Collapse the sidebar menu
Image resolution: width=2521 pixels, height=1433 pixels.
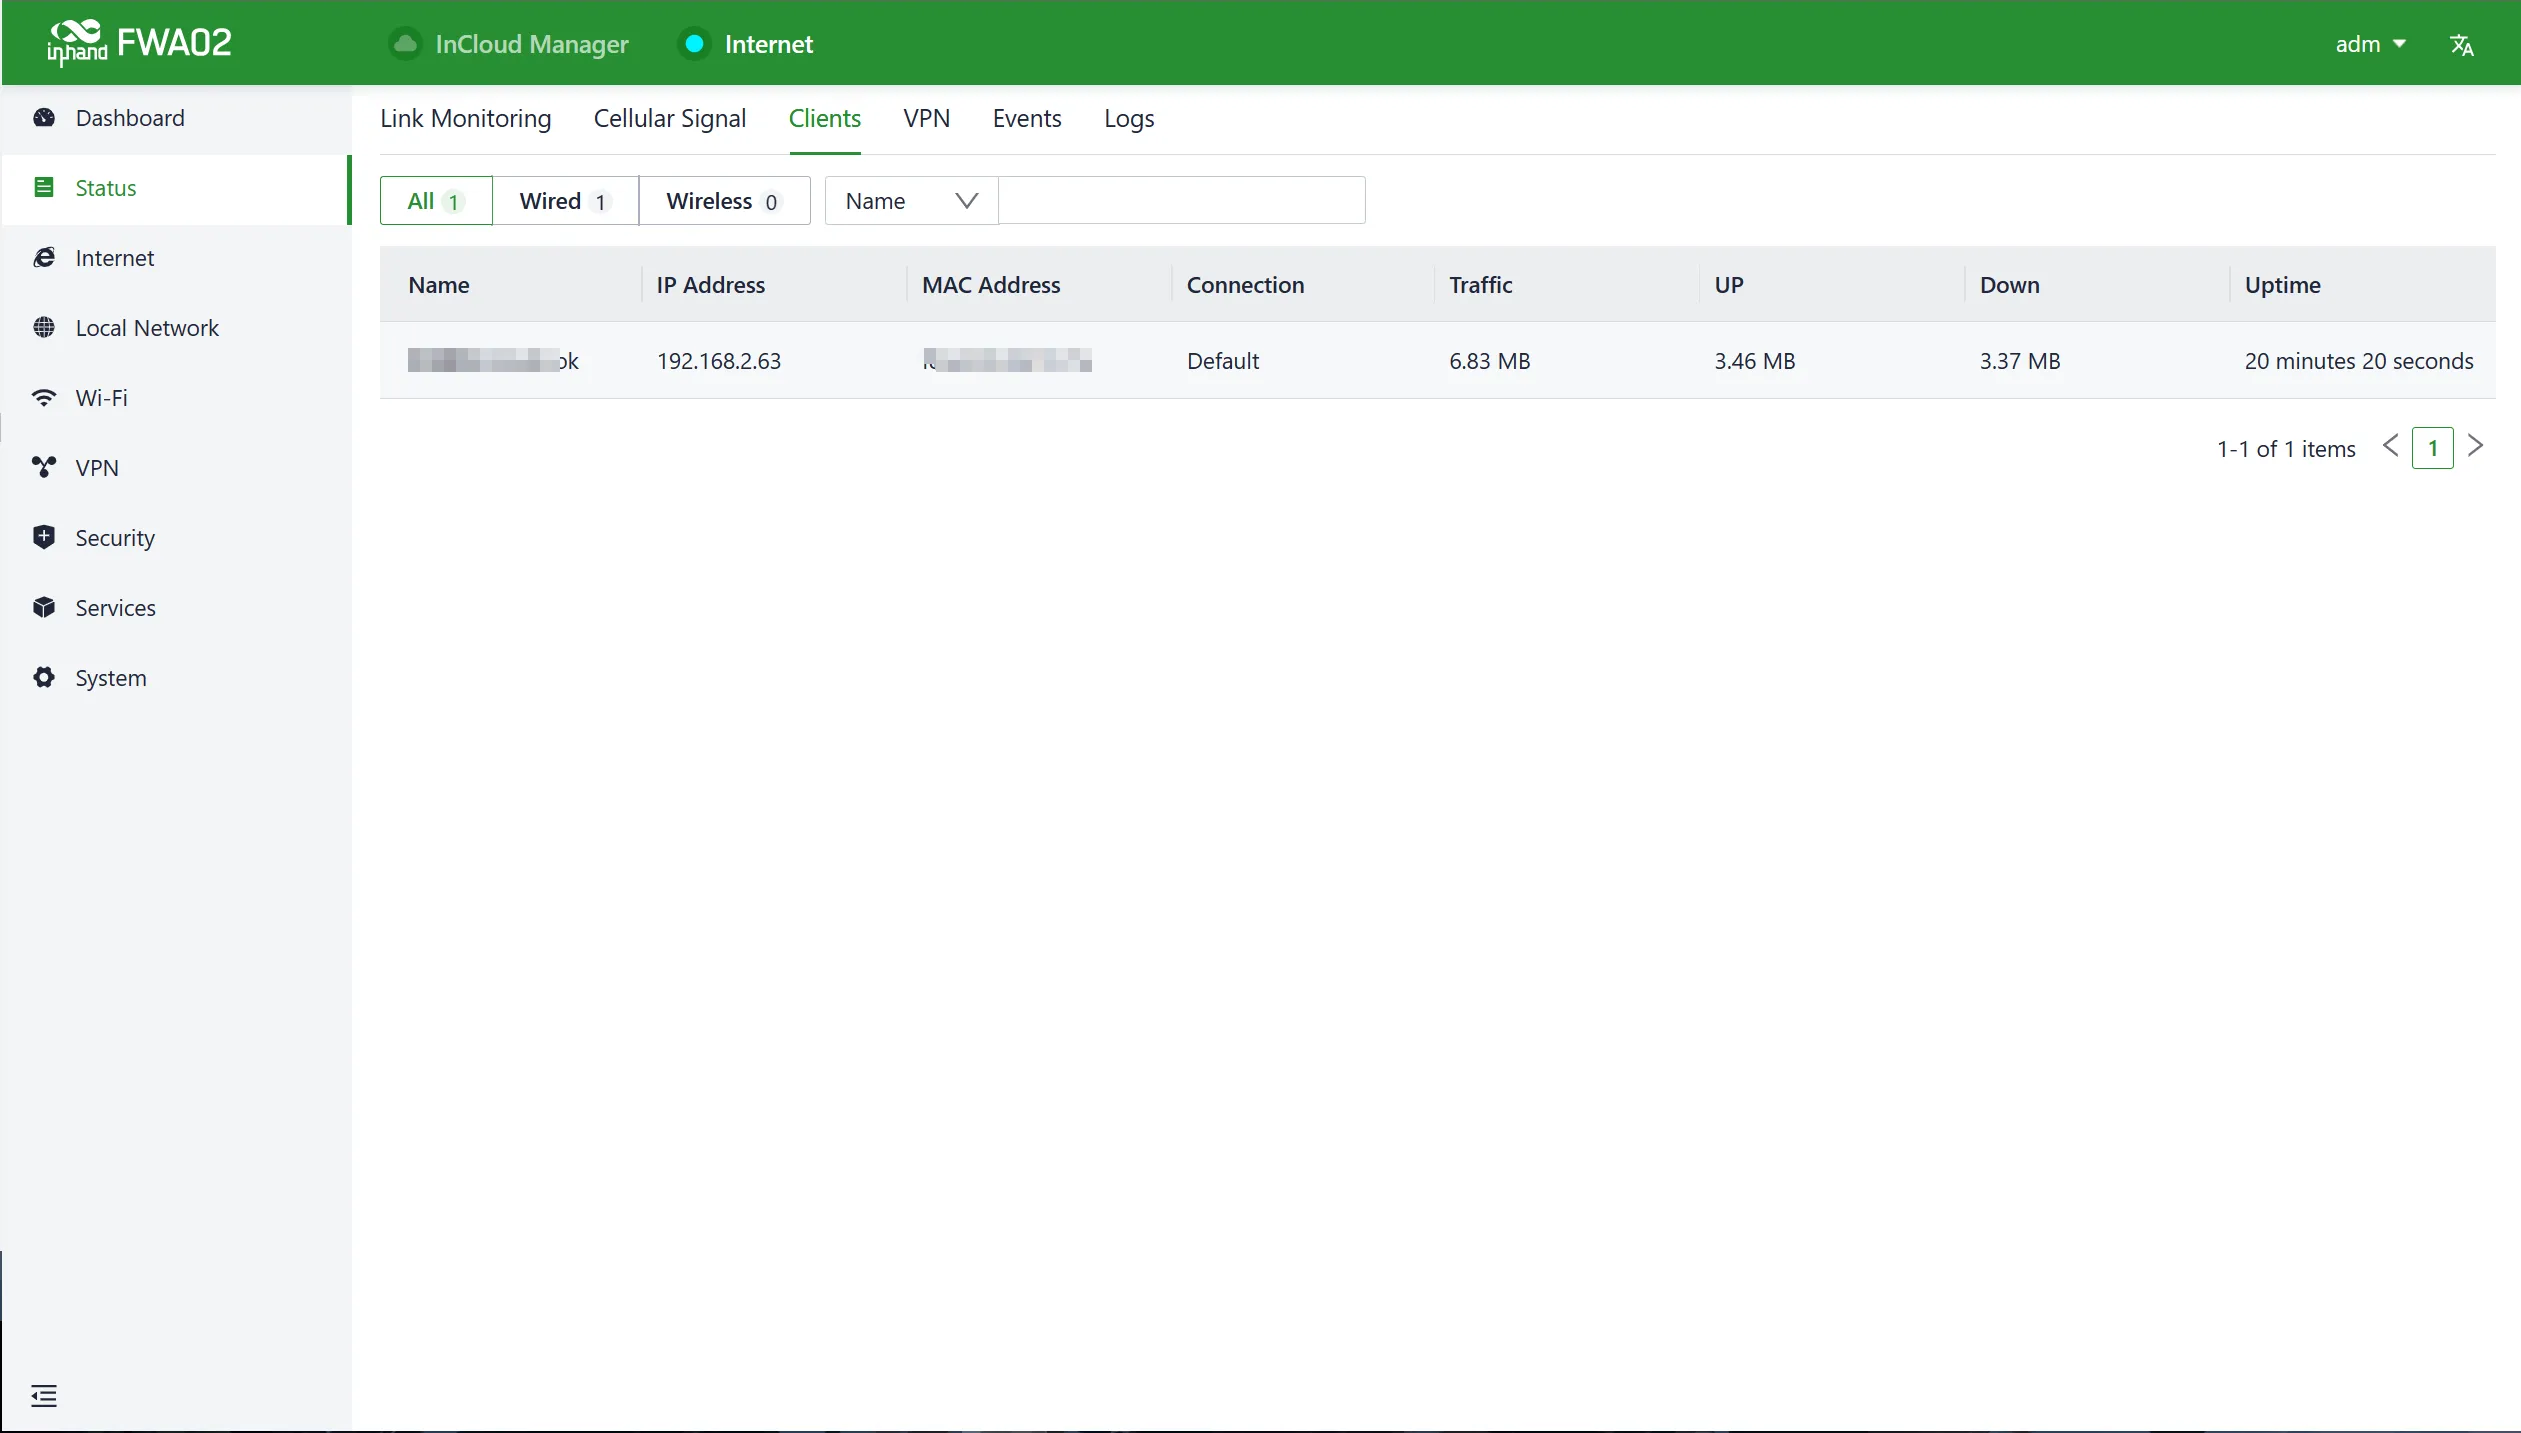coord(44,1396)
